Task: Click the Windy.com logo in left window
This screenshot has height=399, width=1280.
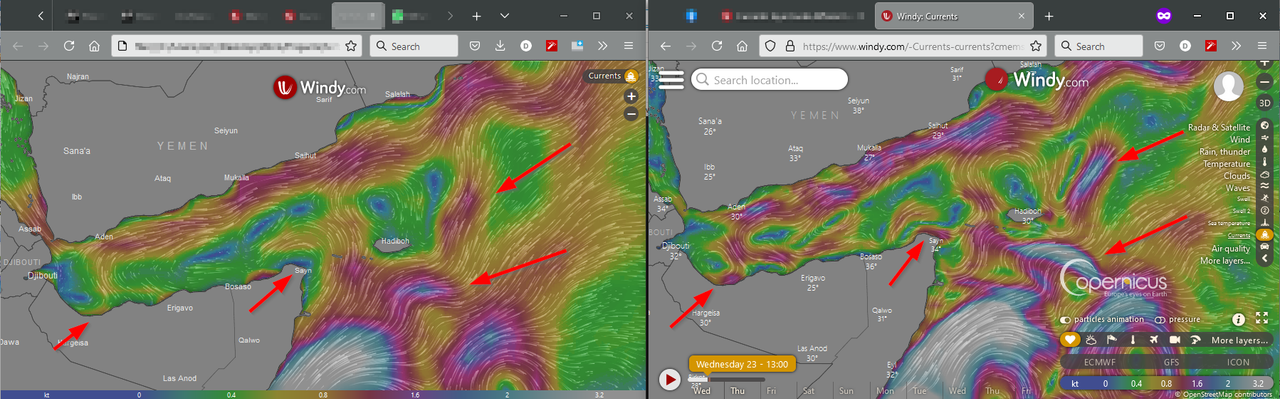Action: (319, 88)
